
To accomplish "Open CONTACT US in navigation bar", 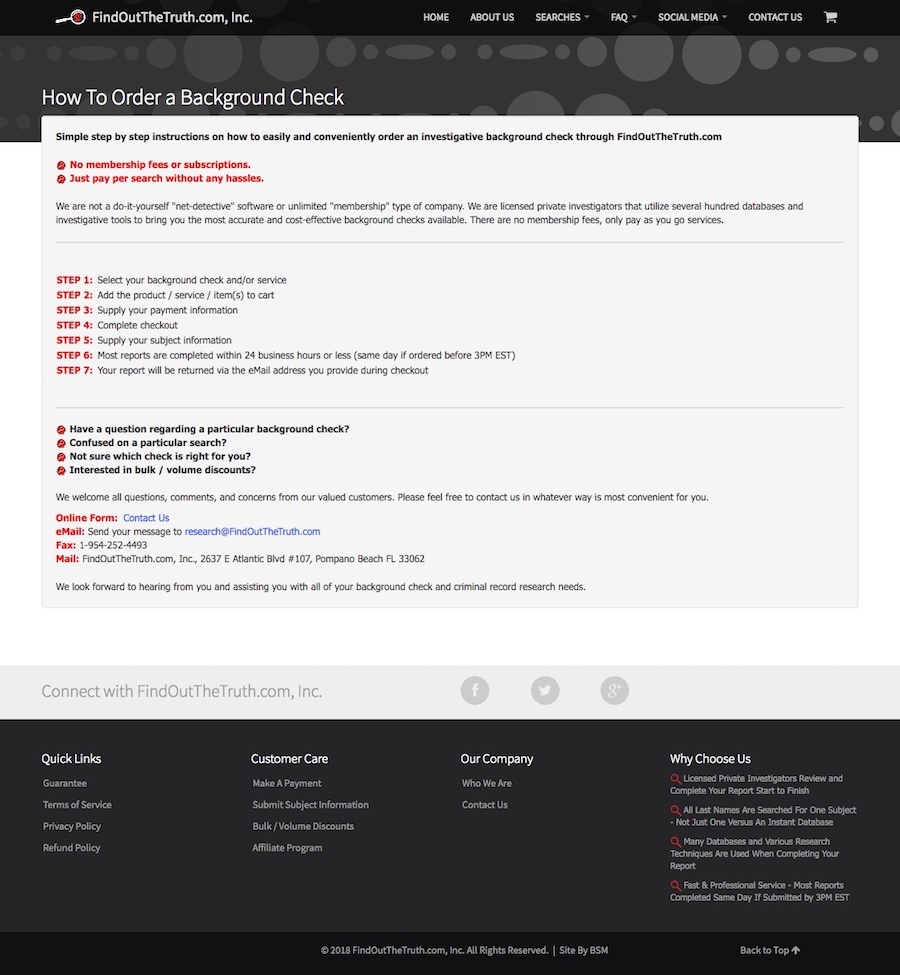I will (775, 17).
